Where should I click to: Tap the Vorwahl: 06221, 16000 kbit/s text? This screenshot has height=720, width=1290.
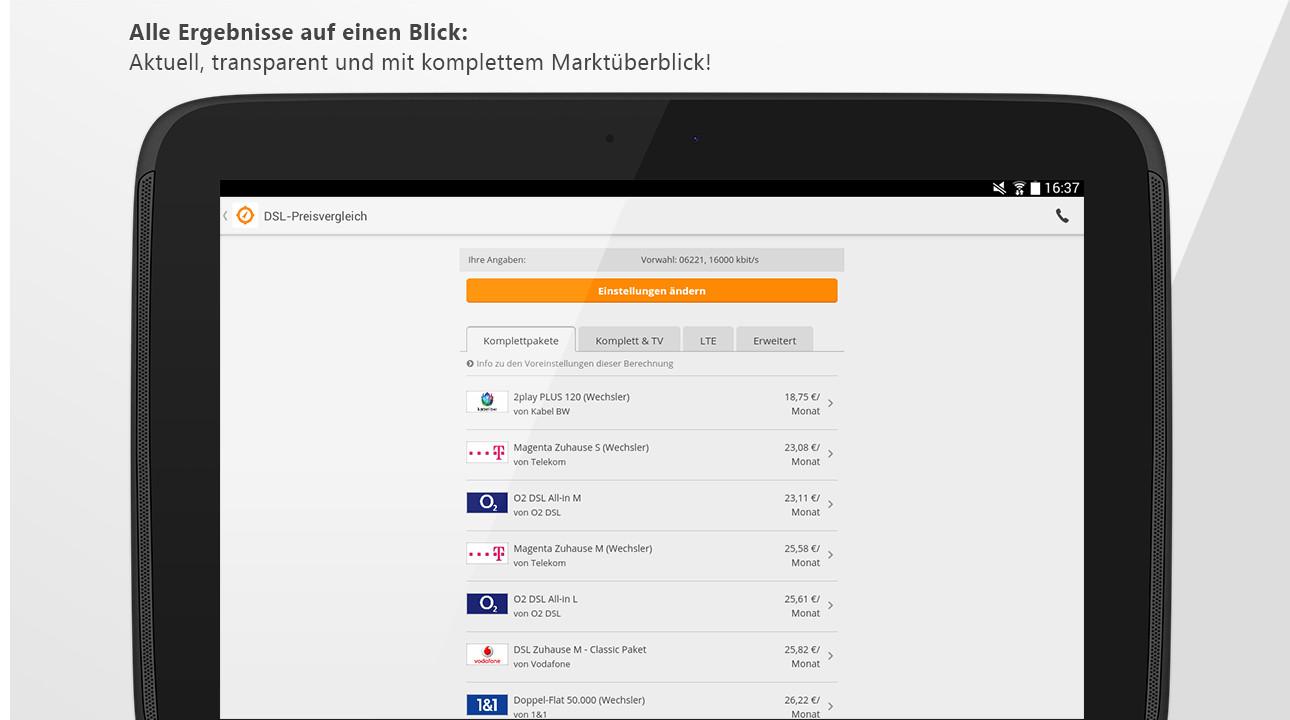click(700, 260)
